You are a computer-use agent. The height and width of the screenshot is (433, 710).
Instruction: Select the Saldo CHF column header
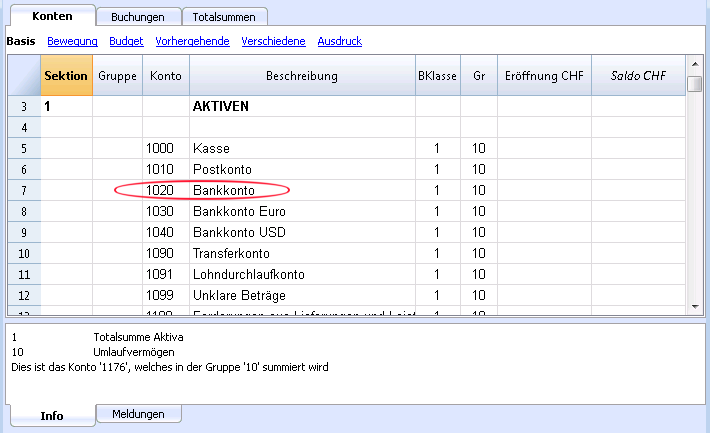coord(638,76)
